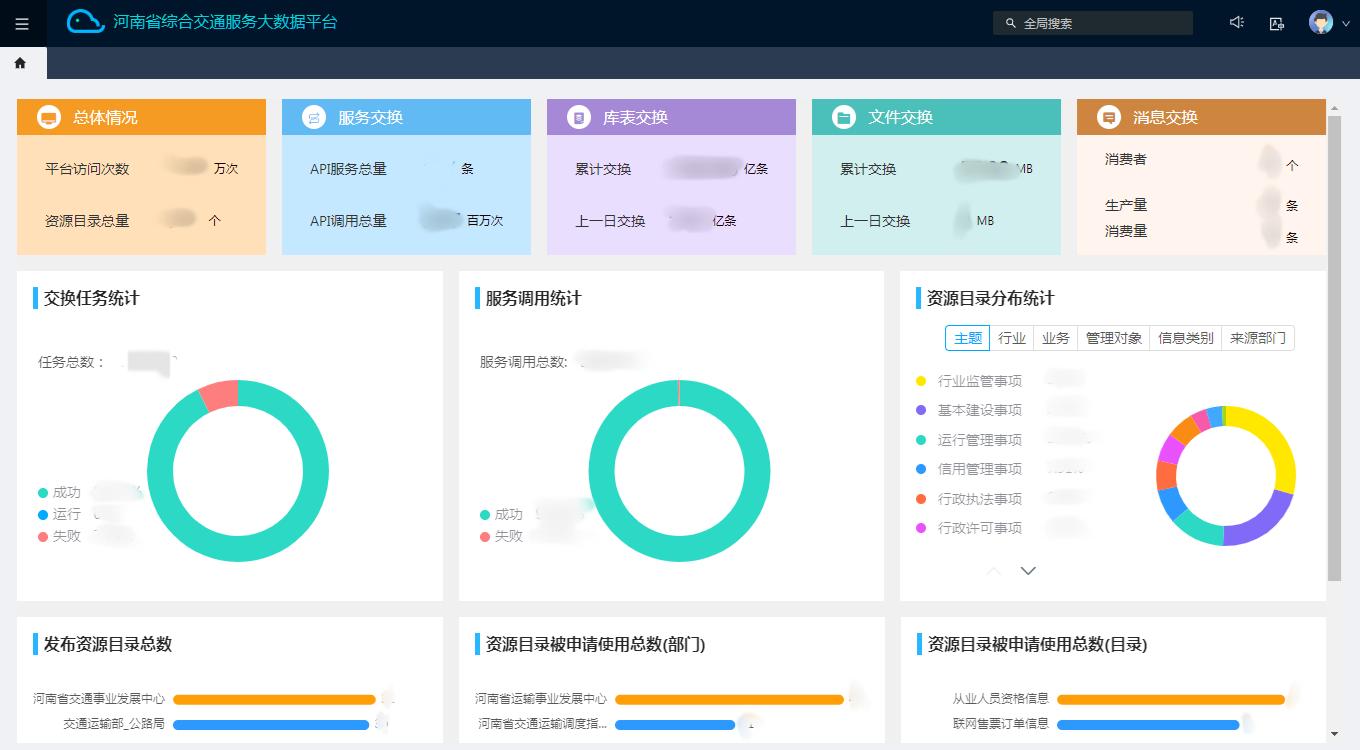Toggle 行业监管事项 legend item
Viewport: 1360px width, 750px height.
point(979,381)
